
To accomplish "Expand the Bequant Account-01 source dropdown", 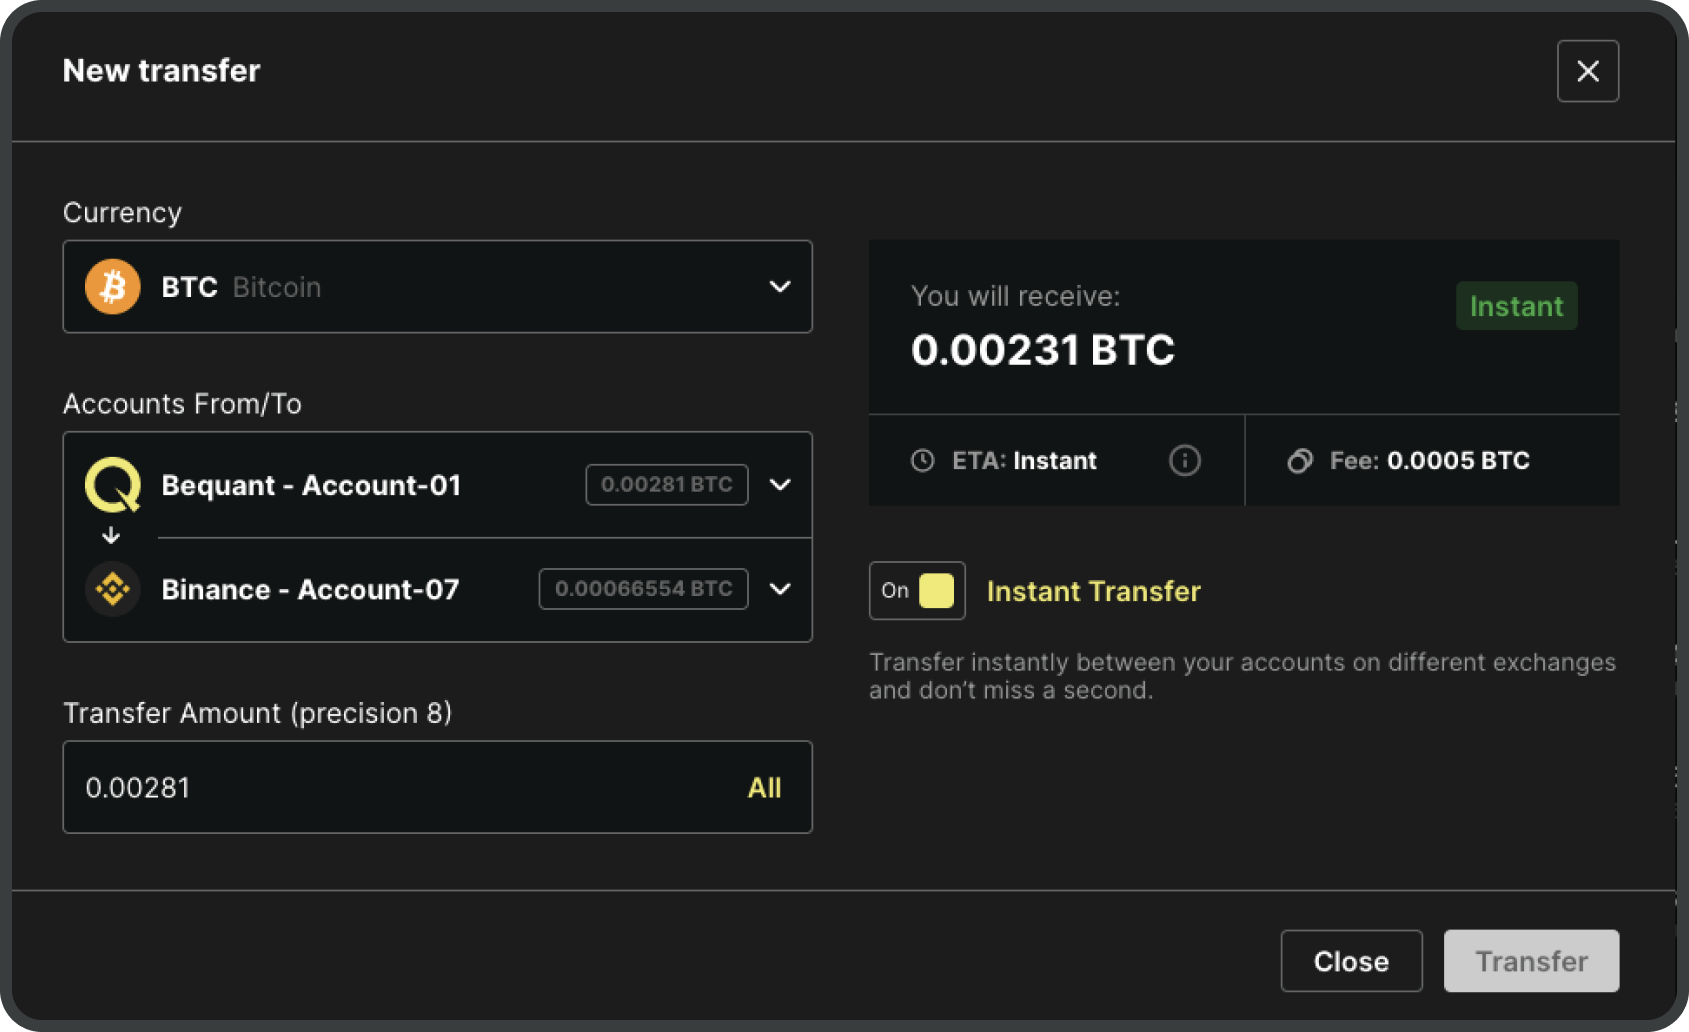I will (780, 485).
